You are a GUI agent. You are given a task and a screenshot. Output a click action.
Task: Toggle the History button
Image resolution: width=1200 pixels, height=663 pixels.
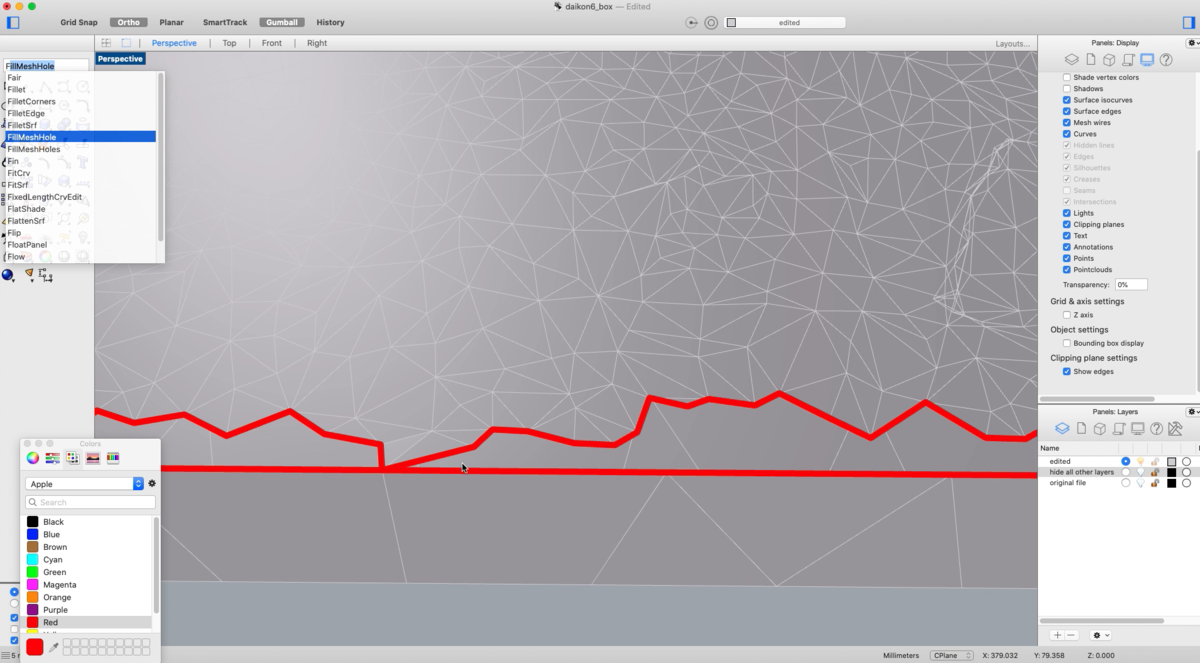[330, 22]
